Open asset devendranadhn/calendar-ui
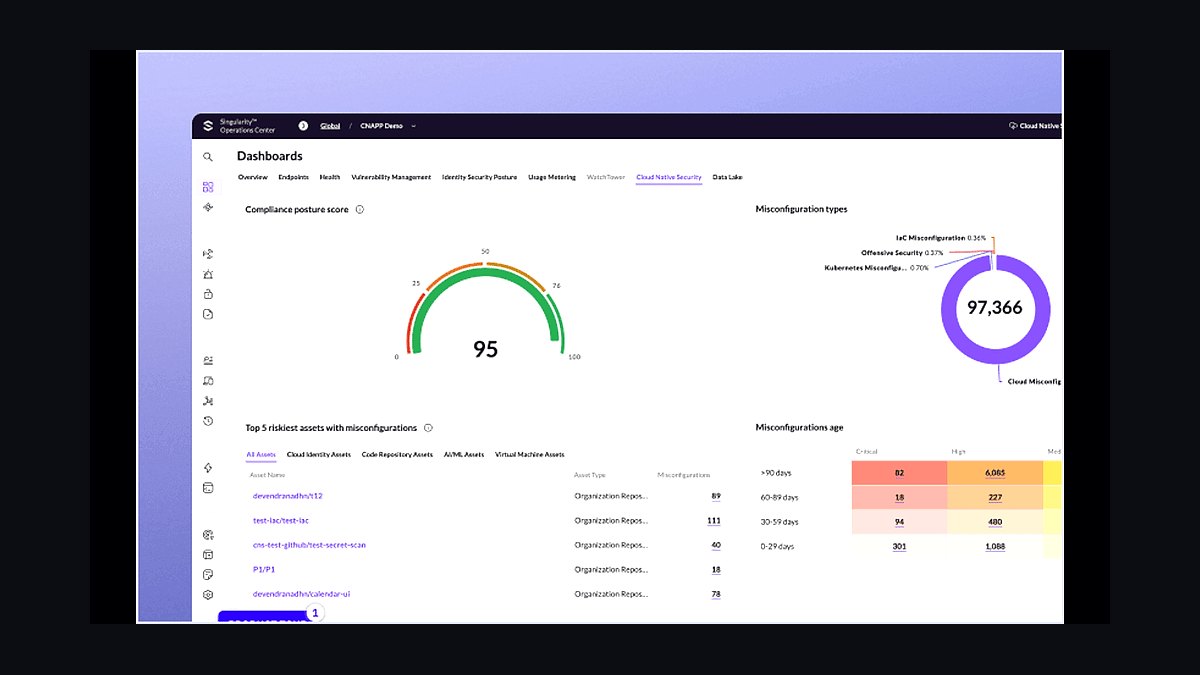Image resolution: width=1200 pixels, height=675 pixels. 302,594
